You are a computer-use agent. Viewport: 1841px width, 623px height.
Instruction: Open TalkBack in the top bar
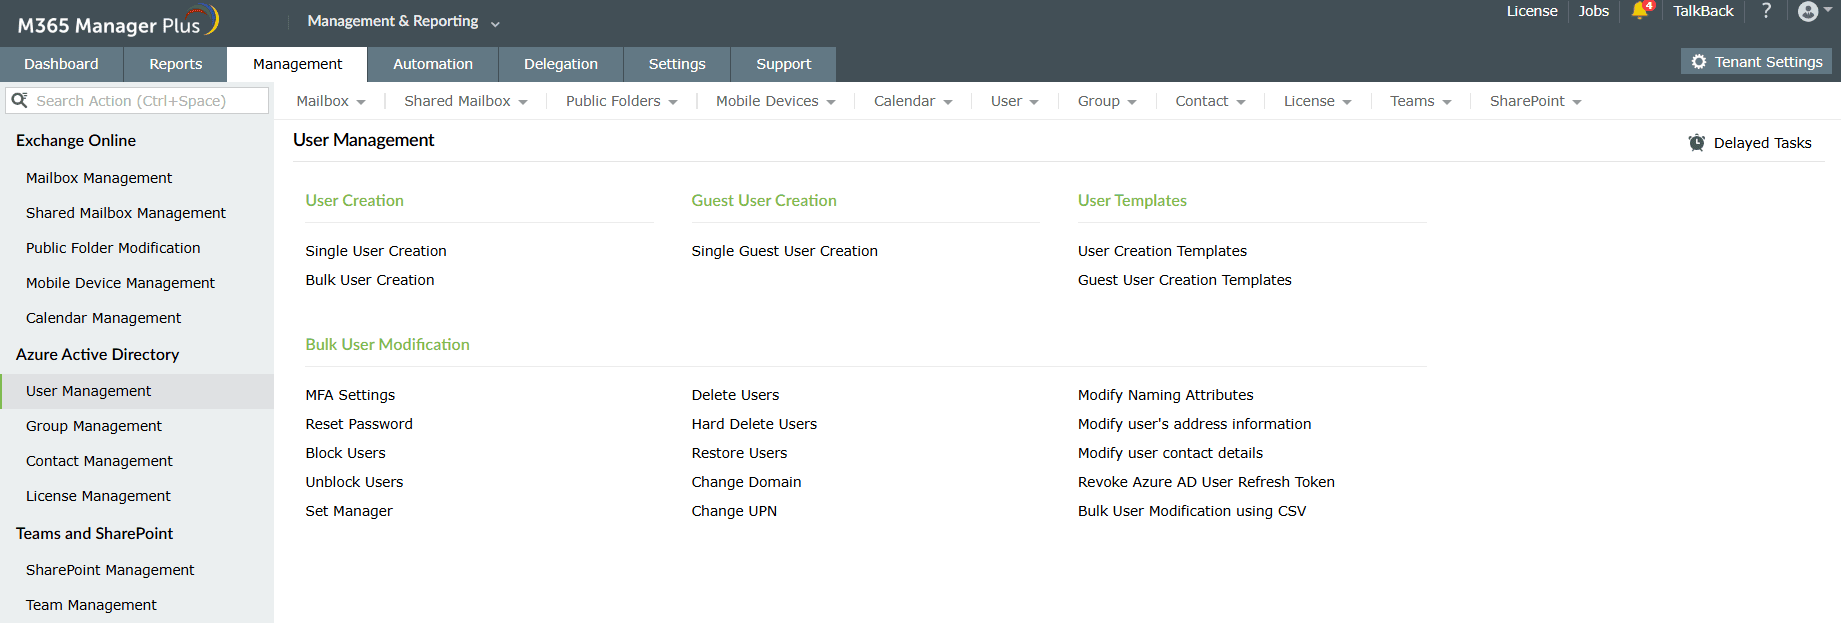(x=1703, y=11)
